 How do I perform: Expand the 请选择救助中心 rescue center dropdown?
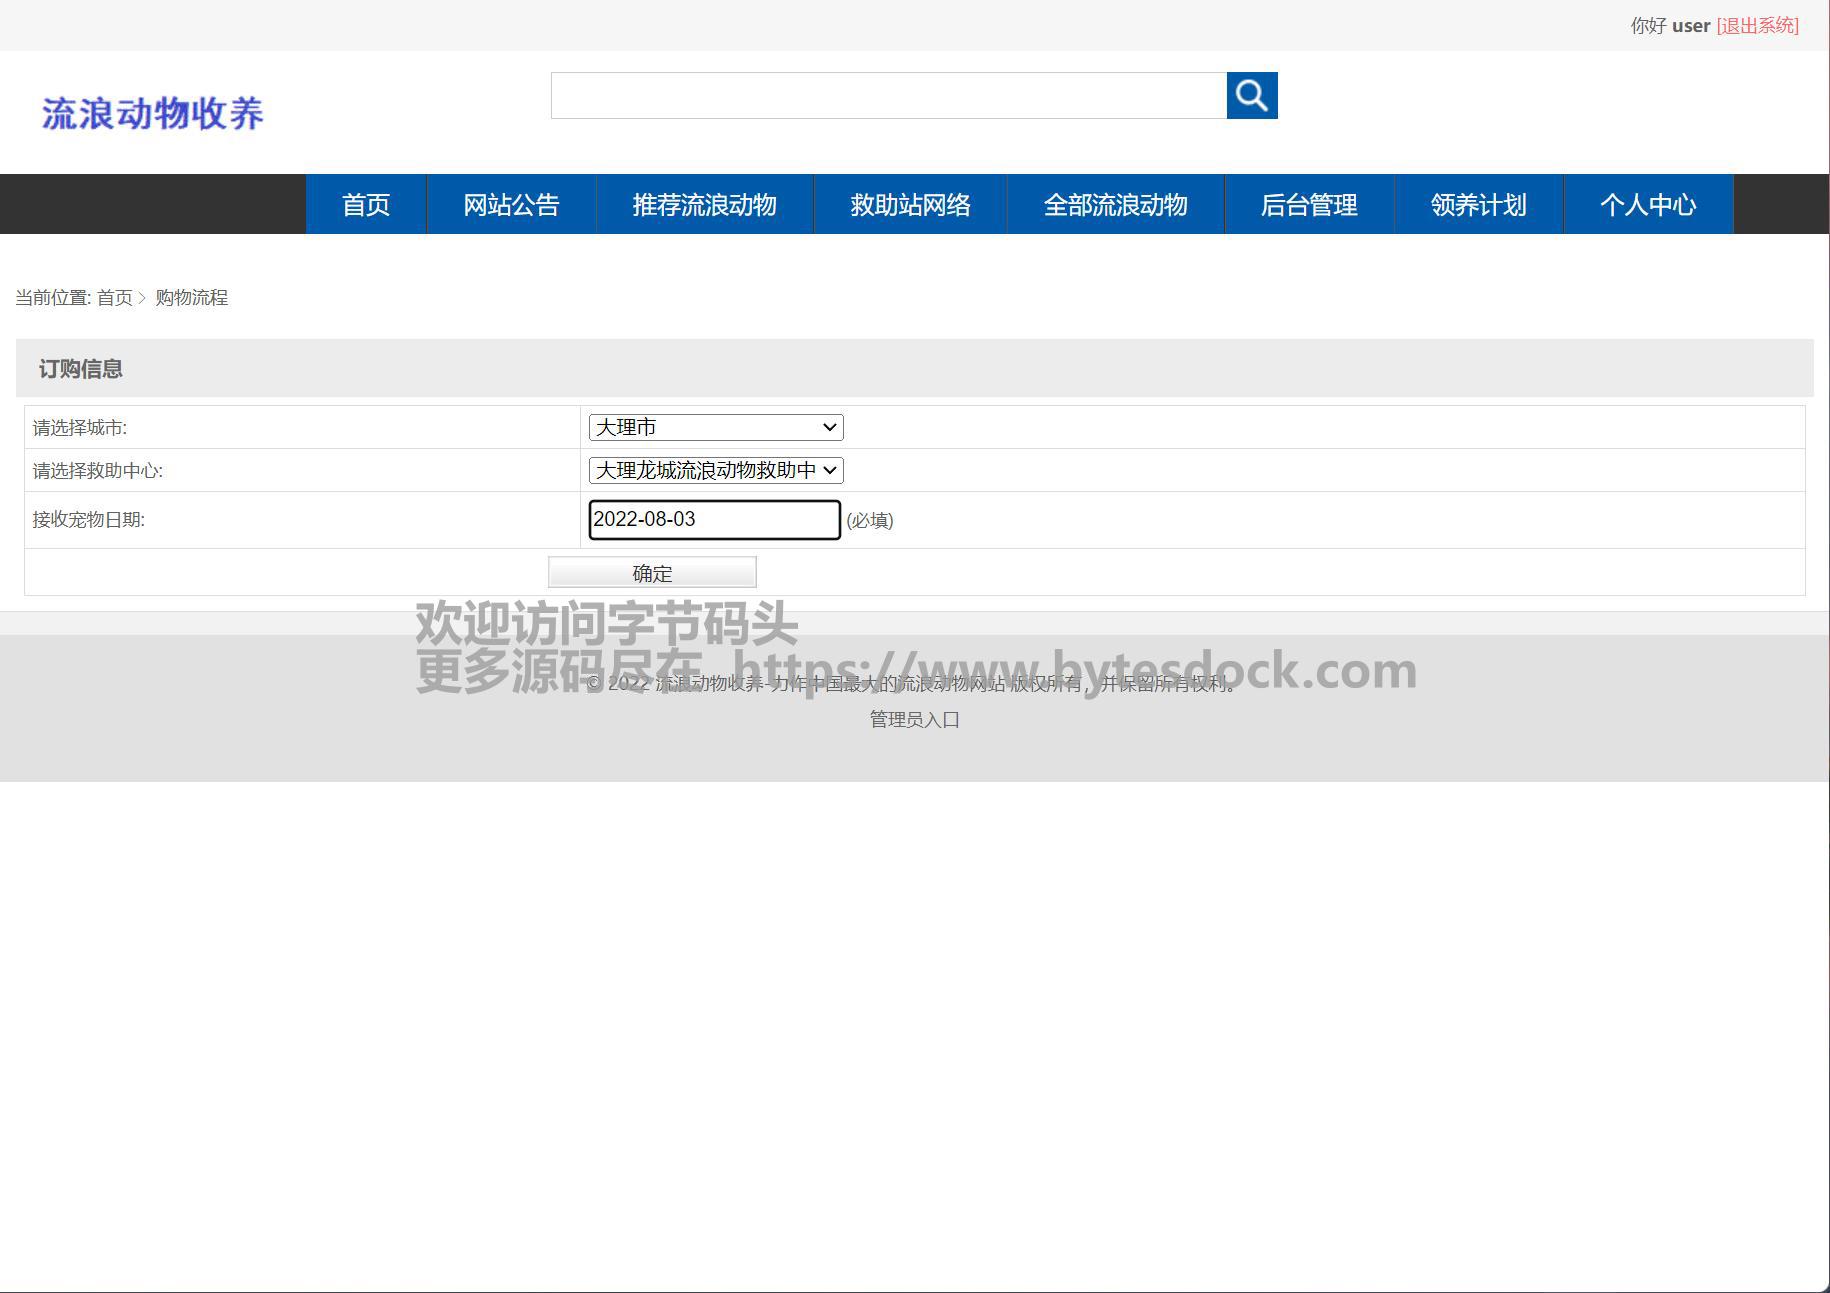[x=715, y=470]
